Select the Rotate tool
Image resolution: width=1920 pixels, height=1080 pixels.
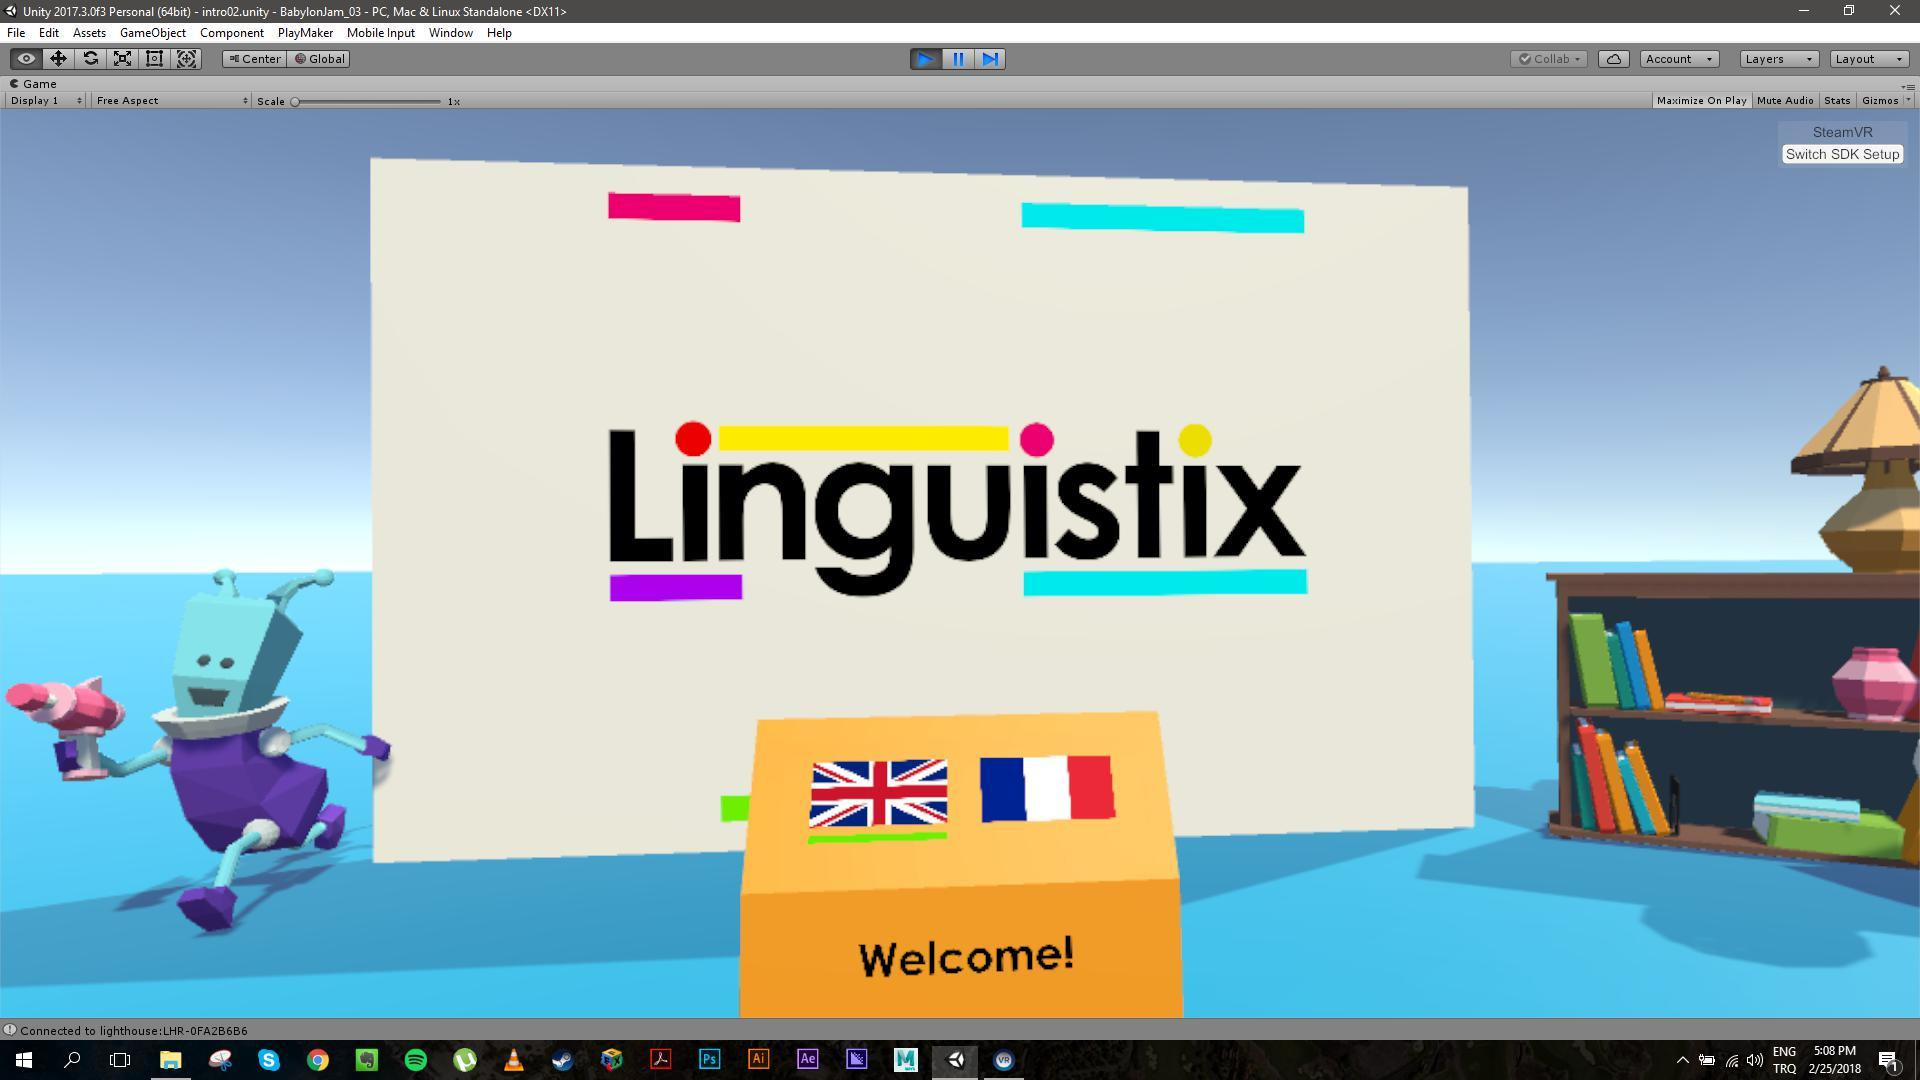pyautogui.click(x=90, y=59)
